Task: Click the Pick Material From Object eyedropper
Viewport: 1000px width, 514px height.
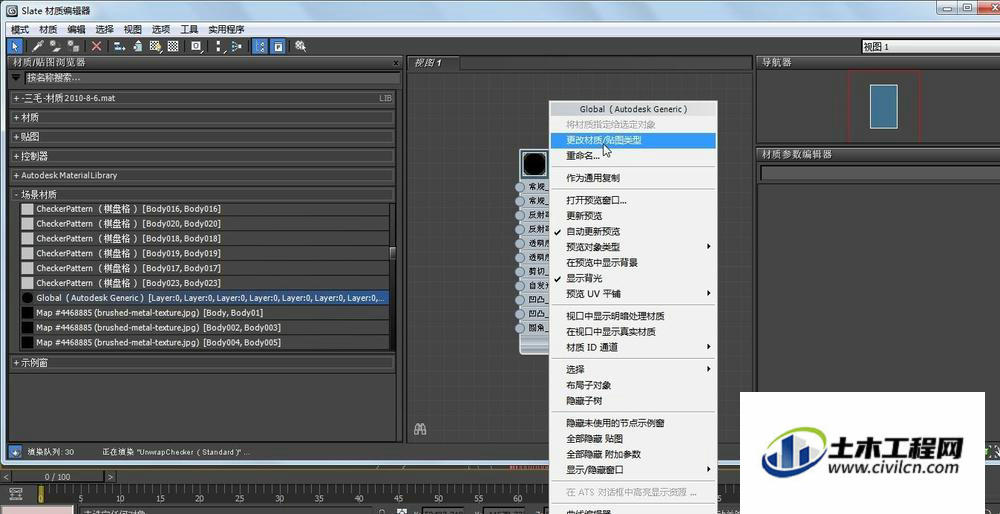Action: pos(37,46)
